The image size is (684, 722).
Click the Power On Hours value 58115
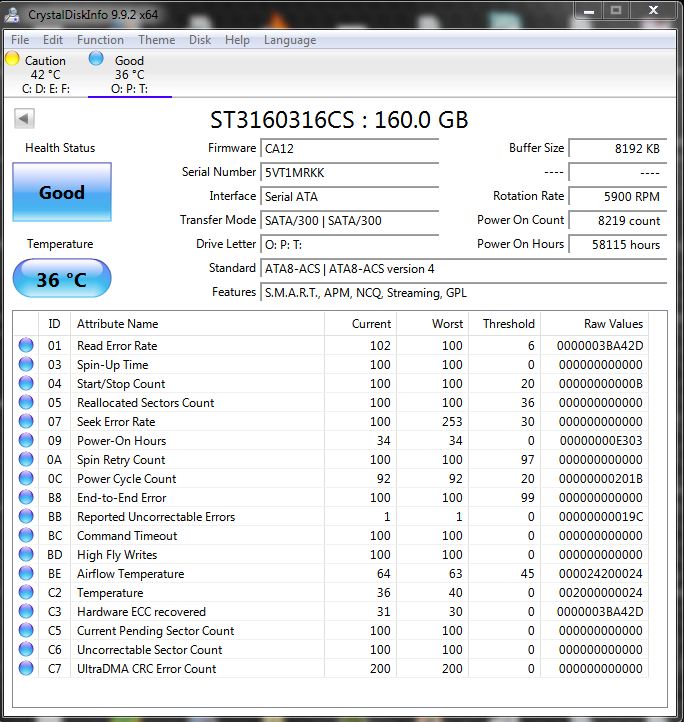click(x=618, y=244)
